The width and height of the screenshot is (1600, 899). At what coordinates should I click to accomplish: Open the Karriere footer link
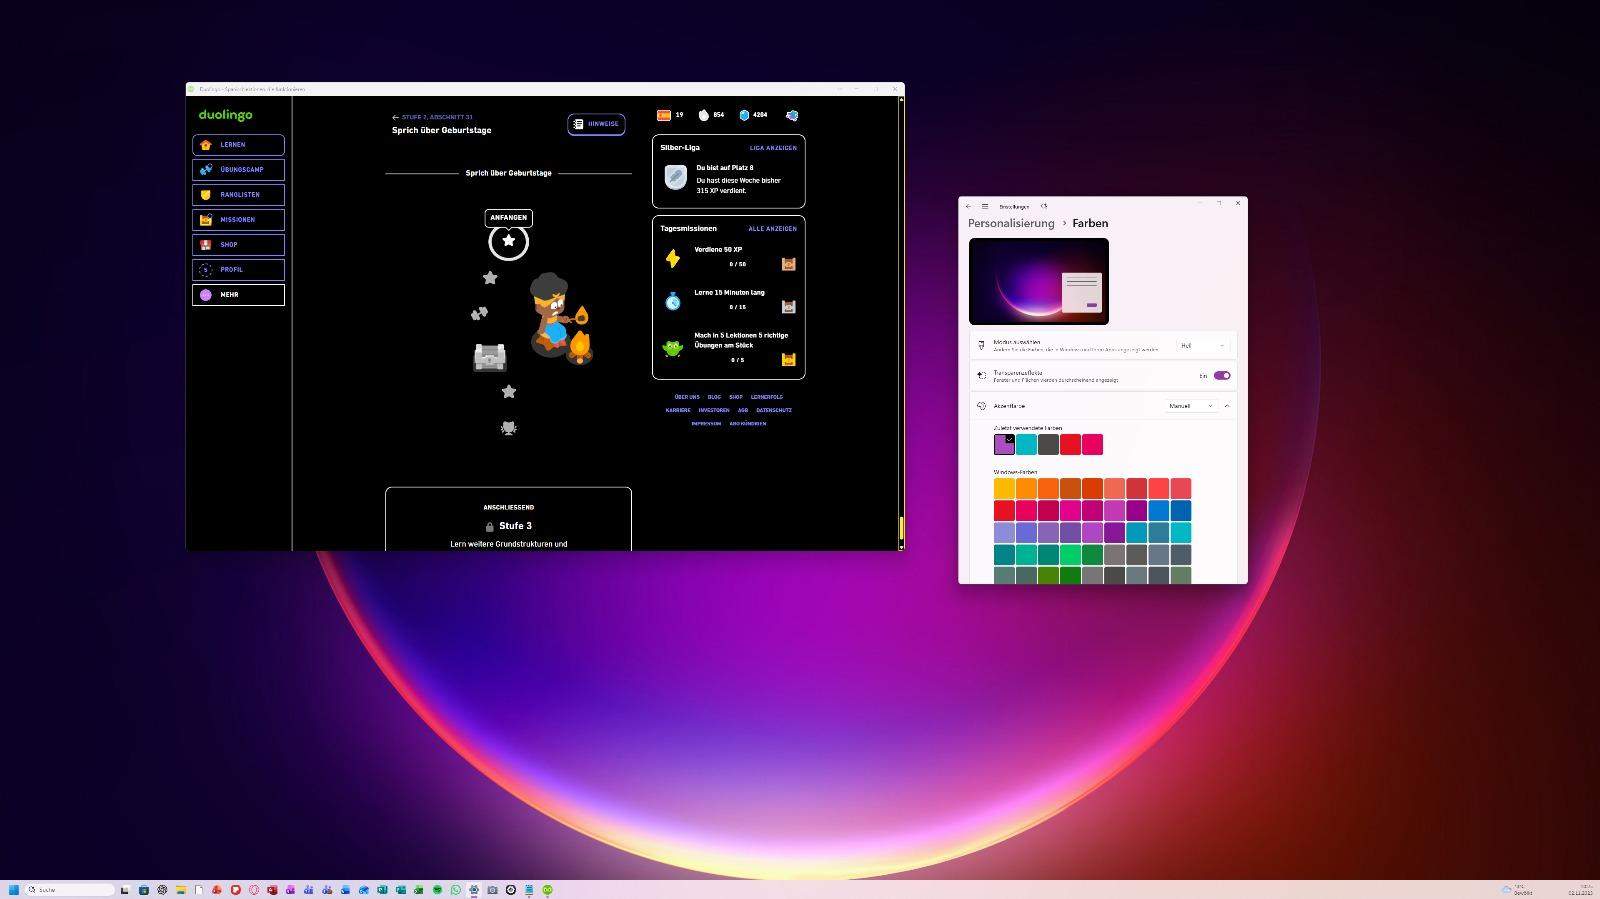point(678,410)
